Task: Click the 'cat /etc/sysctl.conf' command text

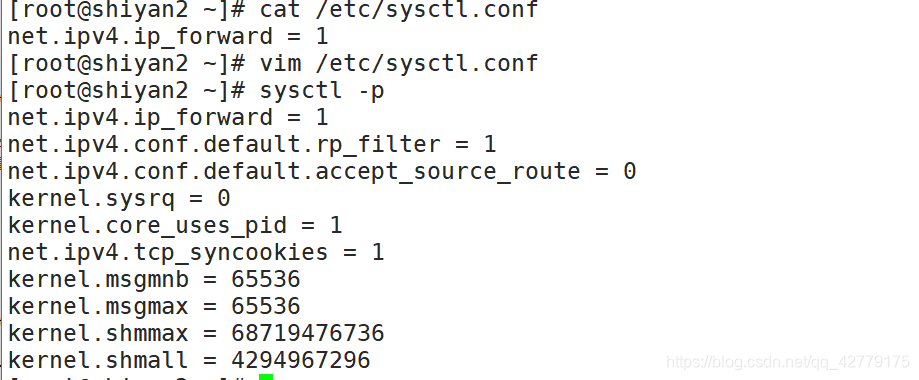Action: click(x=399, y=9)
